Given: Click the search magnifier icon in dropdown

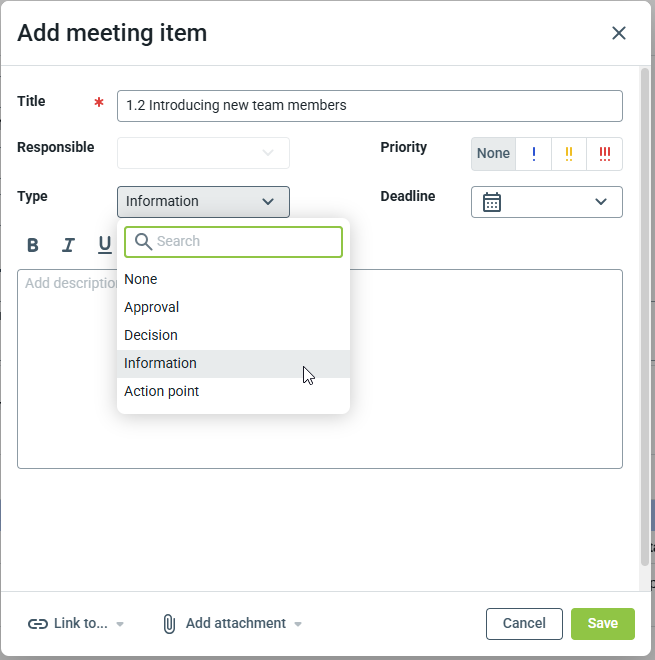Looking at the screenshot, I should pyautogui.click(x=143, y=241).
